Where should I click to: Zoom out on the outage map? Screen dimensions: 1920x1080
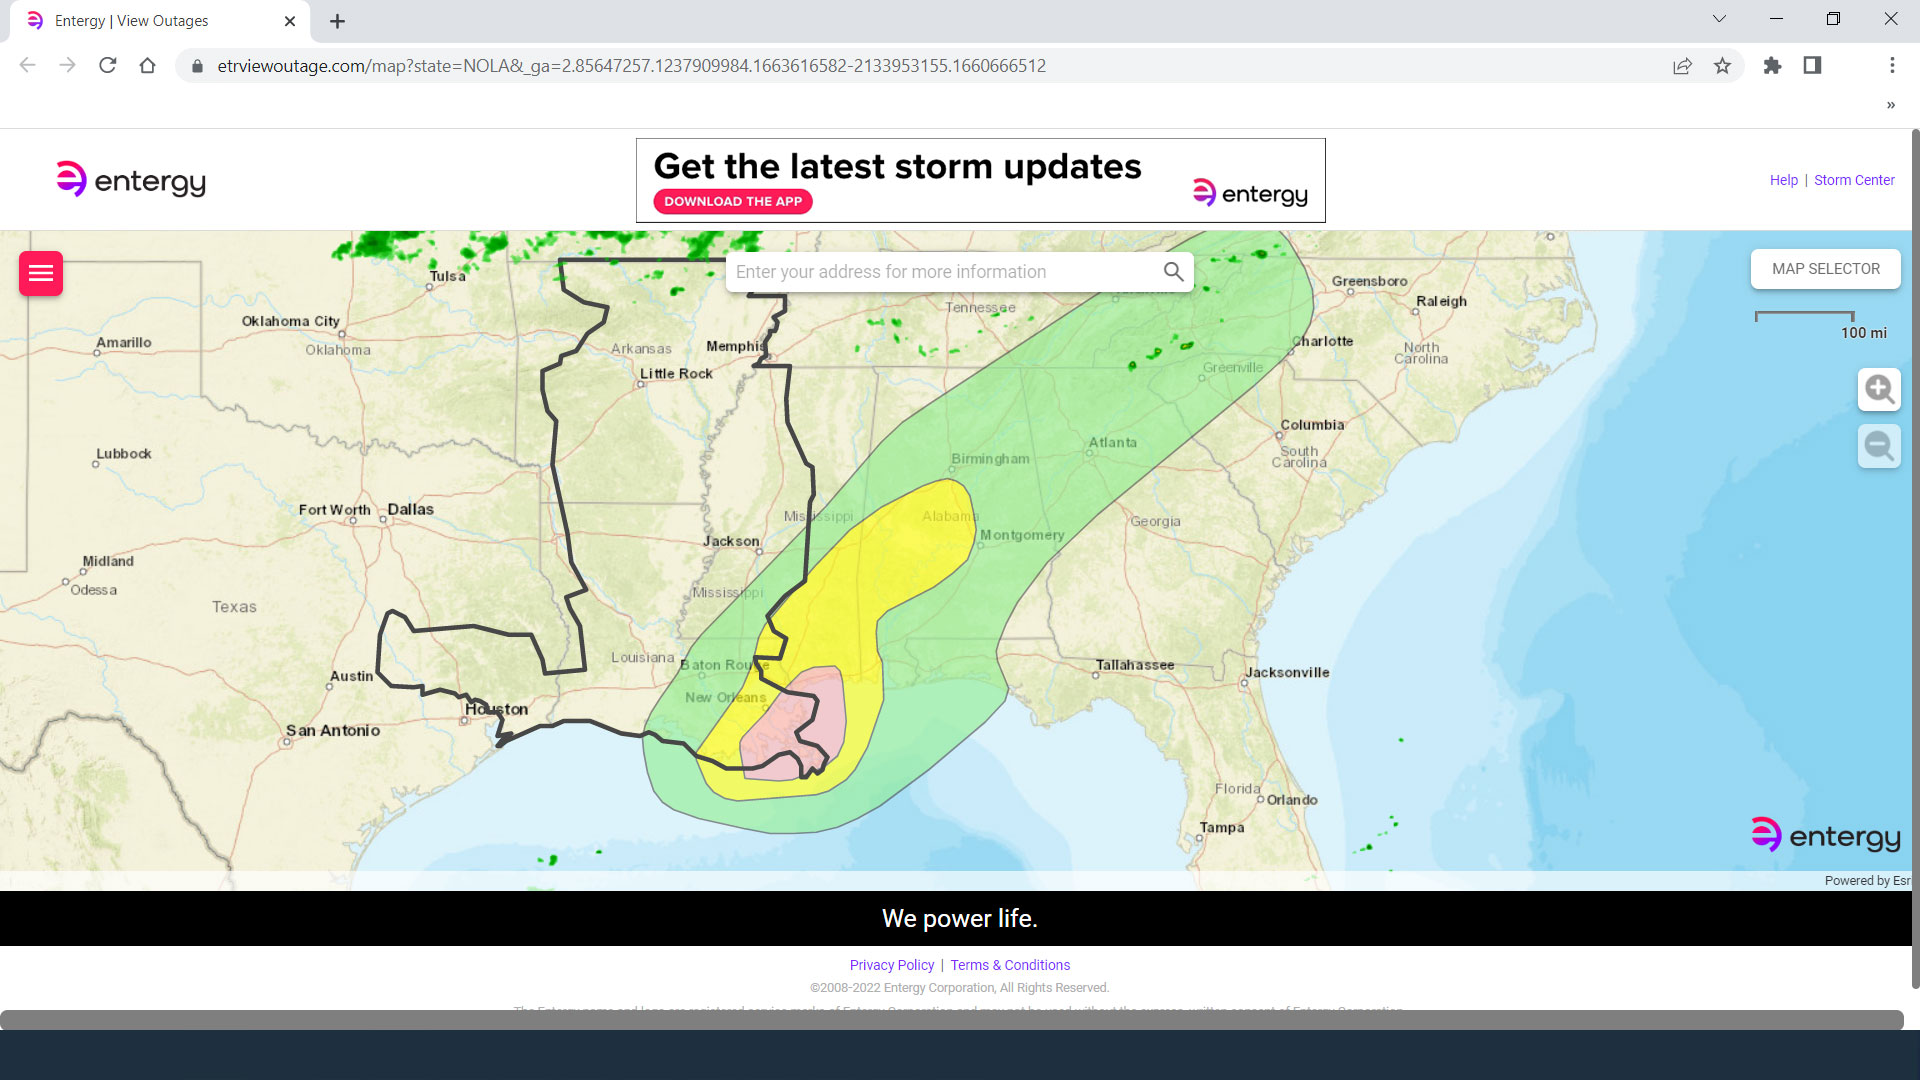coord(1879,446)
